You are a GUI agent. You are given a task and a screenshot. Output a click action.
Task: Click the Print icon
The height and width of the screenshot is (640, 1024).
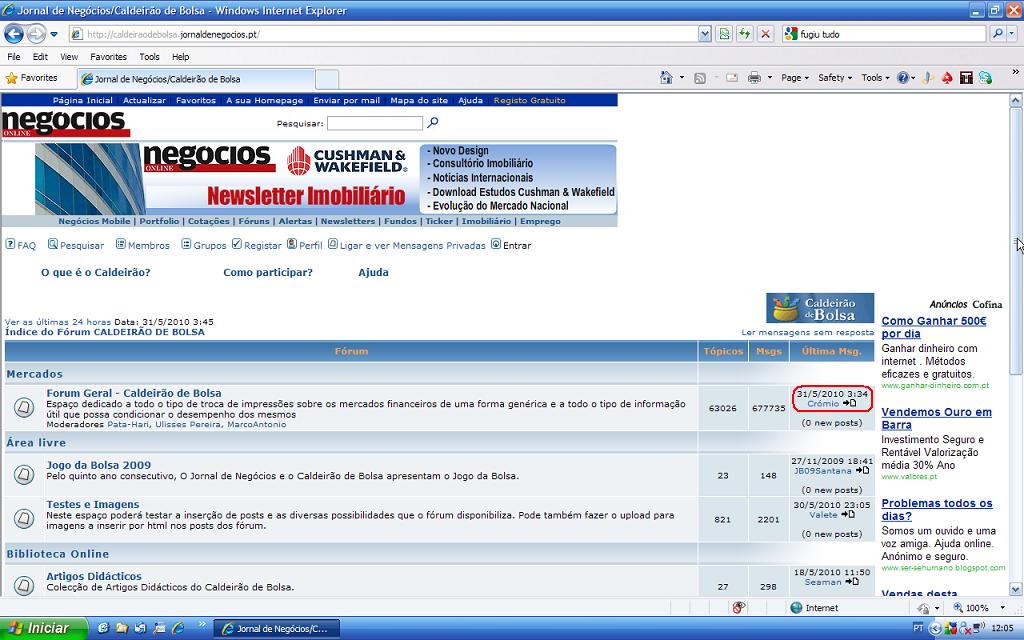point(754,78)
